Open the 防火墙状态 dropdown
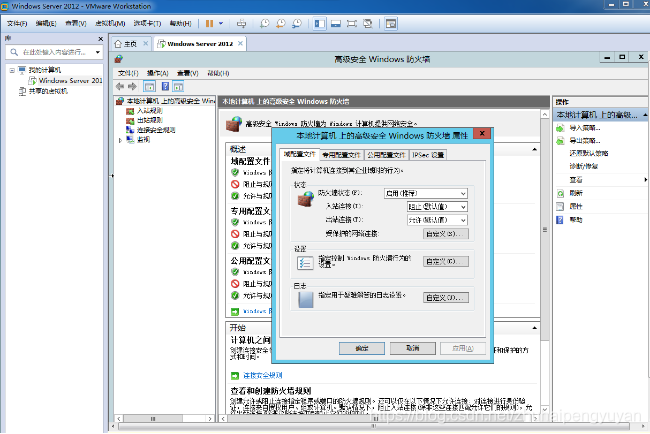The height and width of the screenshot is (434, 650). (x=426, y=193)
